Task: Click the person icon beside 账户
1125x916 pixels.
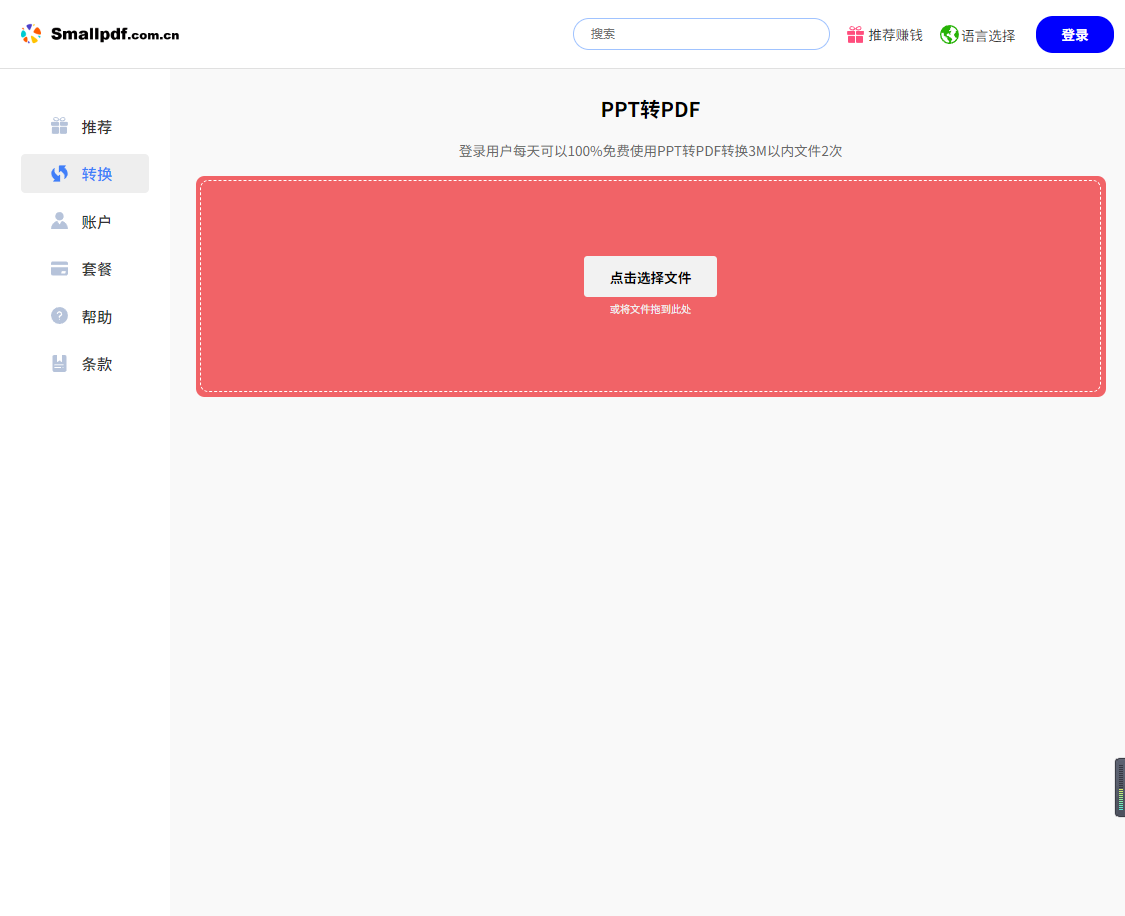Action: click(60, 221)
